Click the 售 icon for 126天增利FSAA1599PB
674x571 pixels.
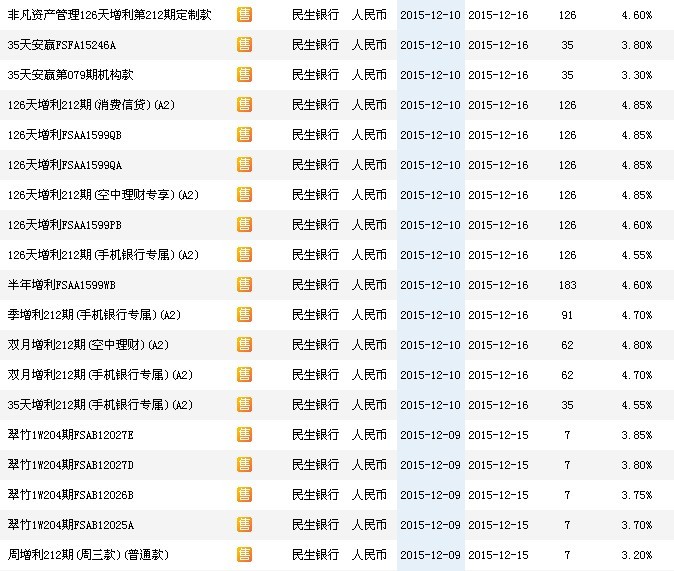pyautogui.click(x=244, y=225)
